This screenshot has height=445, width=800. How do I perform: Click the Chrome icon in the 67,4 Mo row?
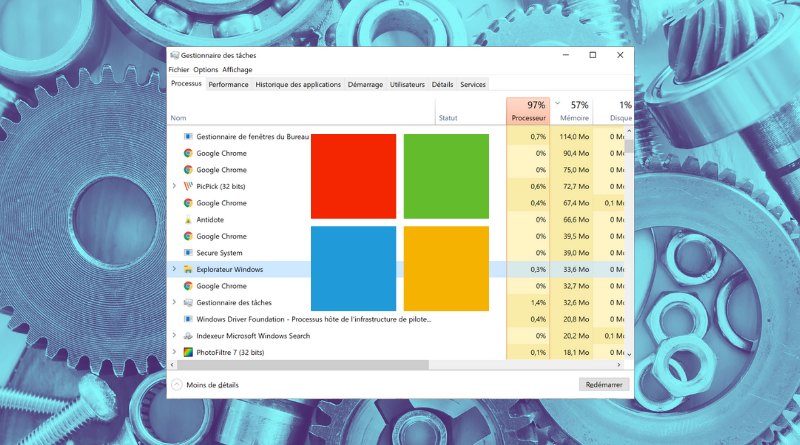188,203
